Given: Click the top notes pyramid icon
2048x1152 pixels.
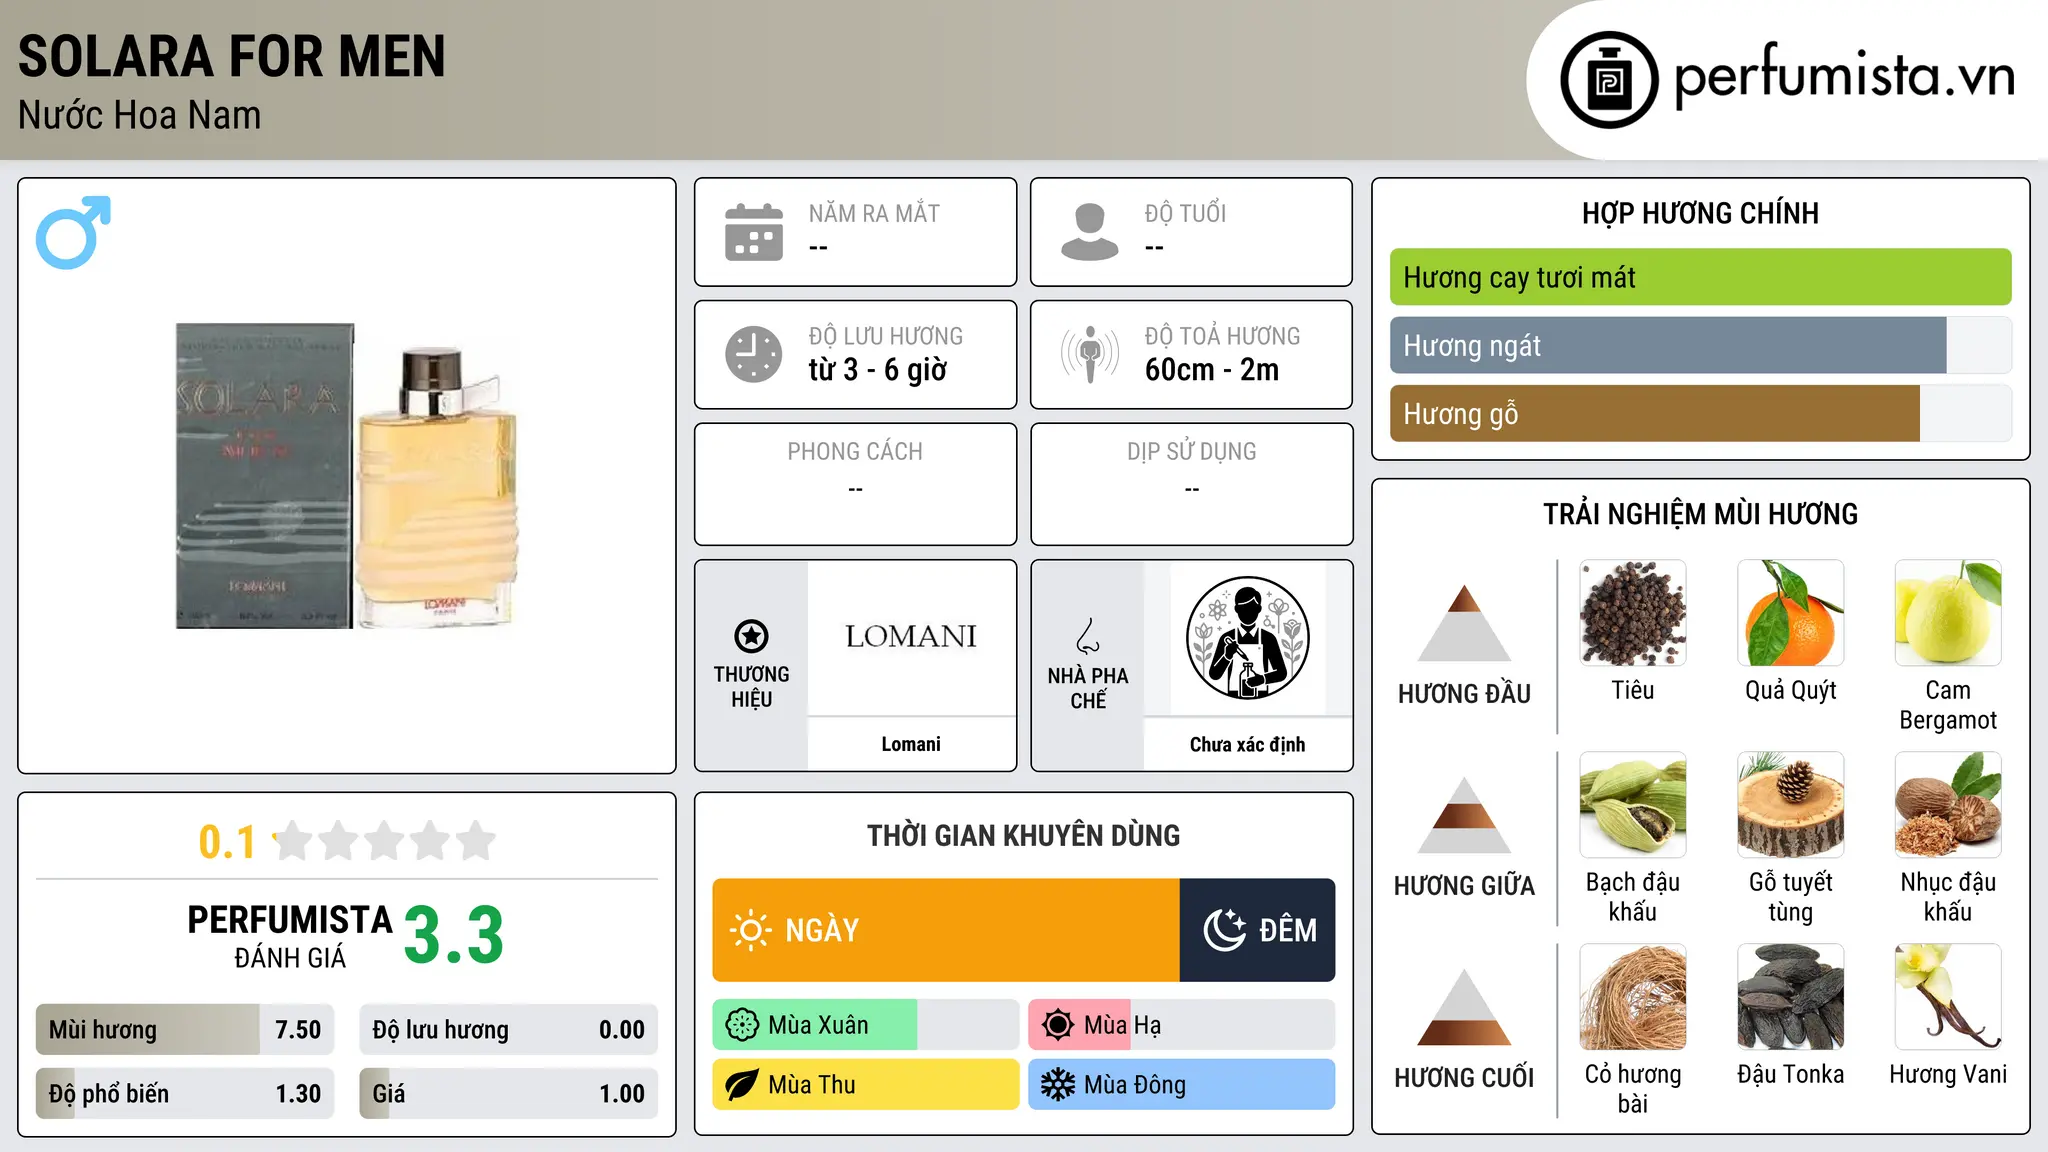Looking at the screenshot, I should pos(1465,623).
